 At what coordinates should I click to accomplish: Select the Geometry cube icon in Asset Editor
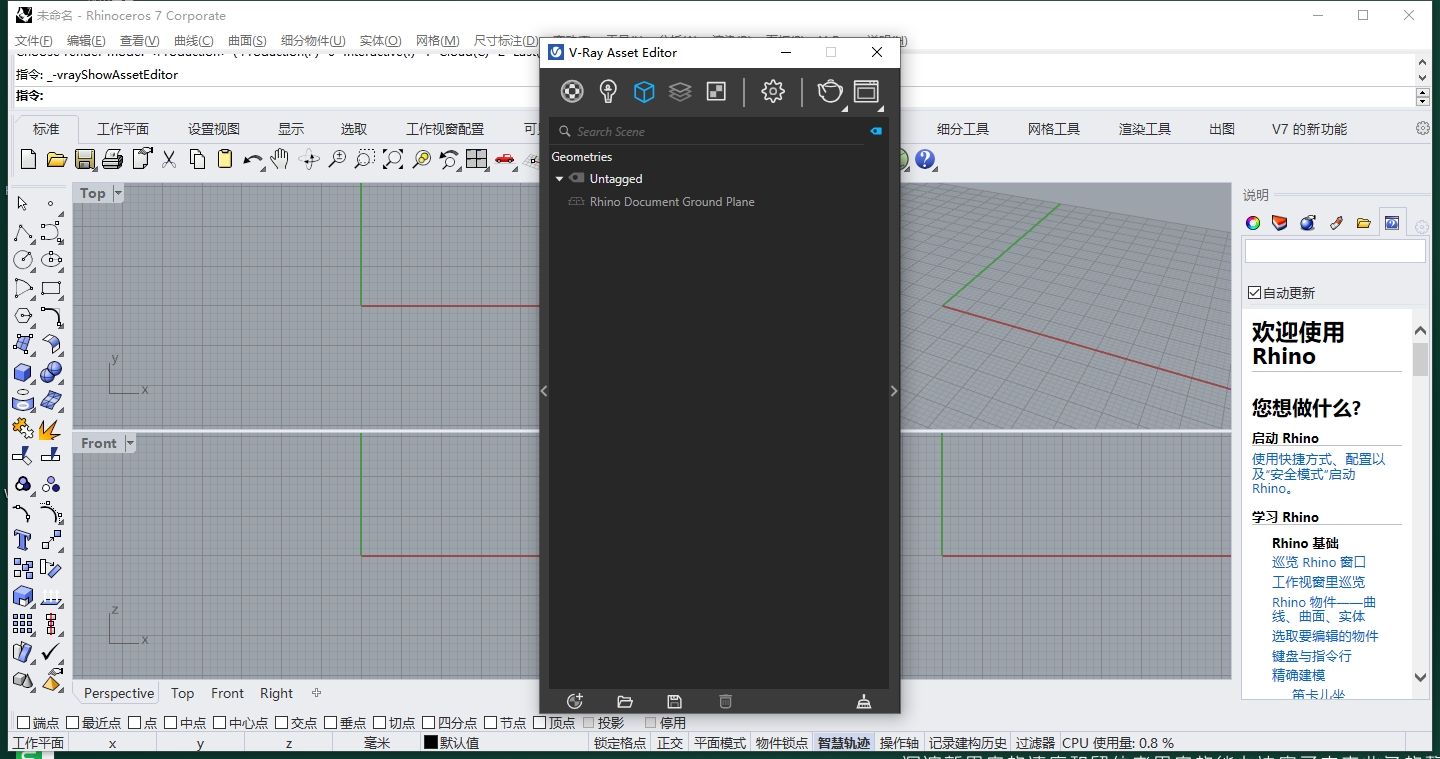[x=644, y=92]
